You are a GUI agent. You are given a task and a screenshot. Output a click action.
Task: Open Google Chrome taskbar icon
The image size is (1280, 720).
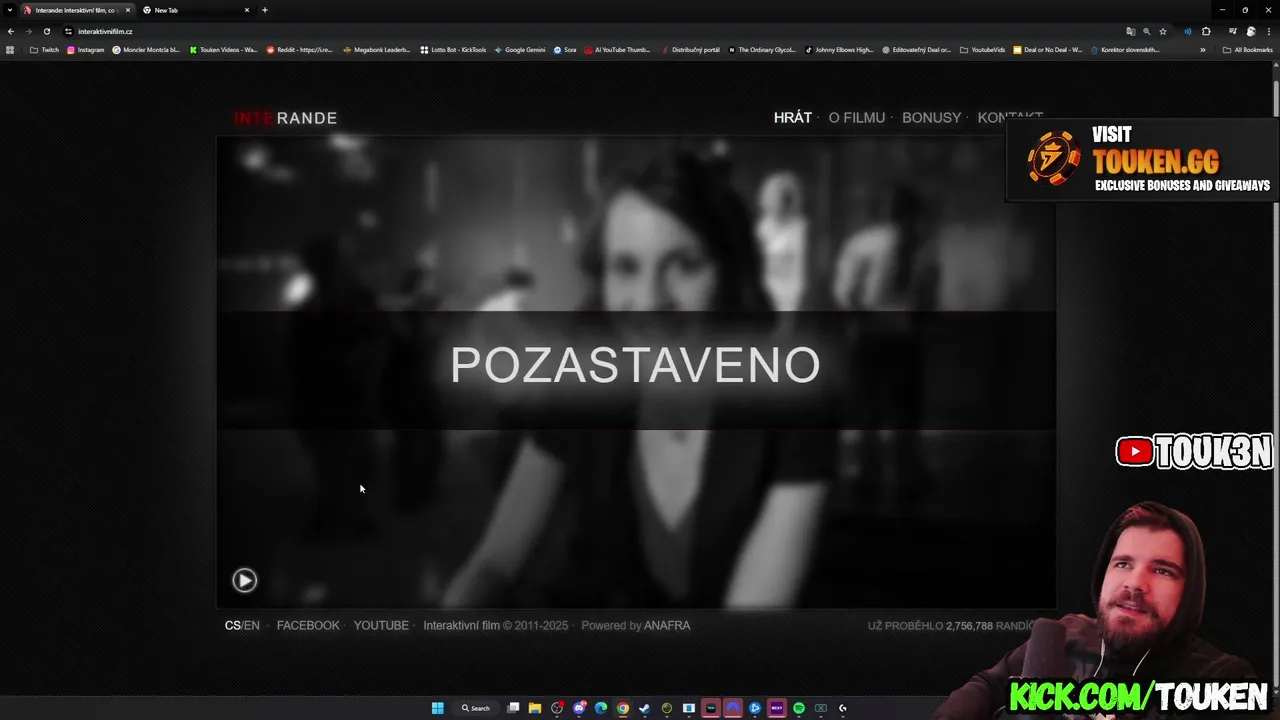623,708
